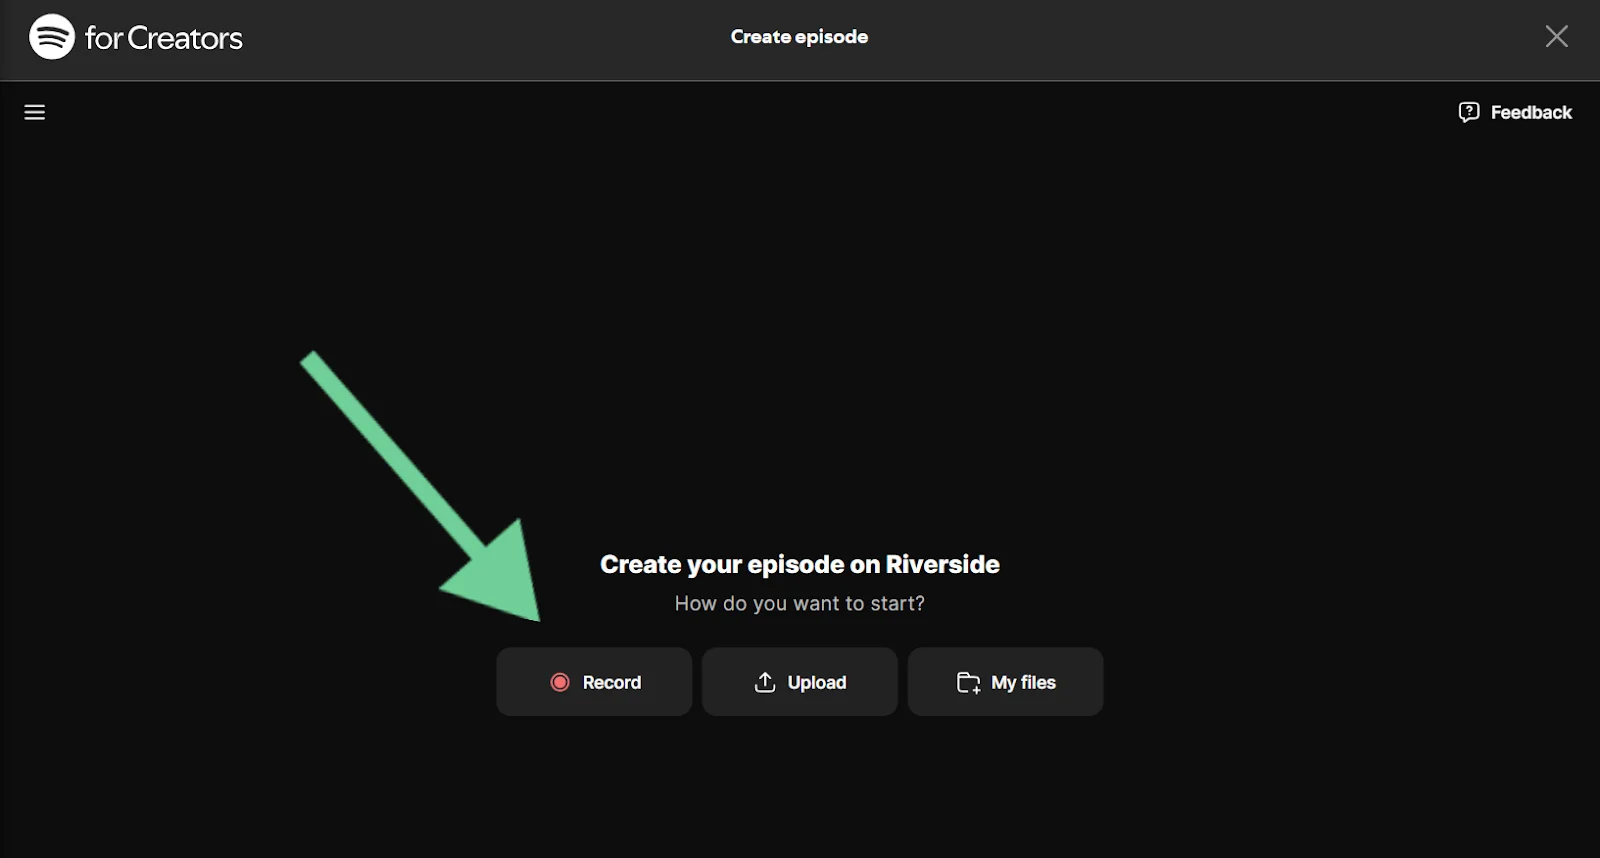The width and height of the screenshot is (1600, 858).
Task: Open the hamburger menu
Action: click(x=35, y=112)
